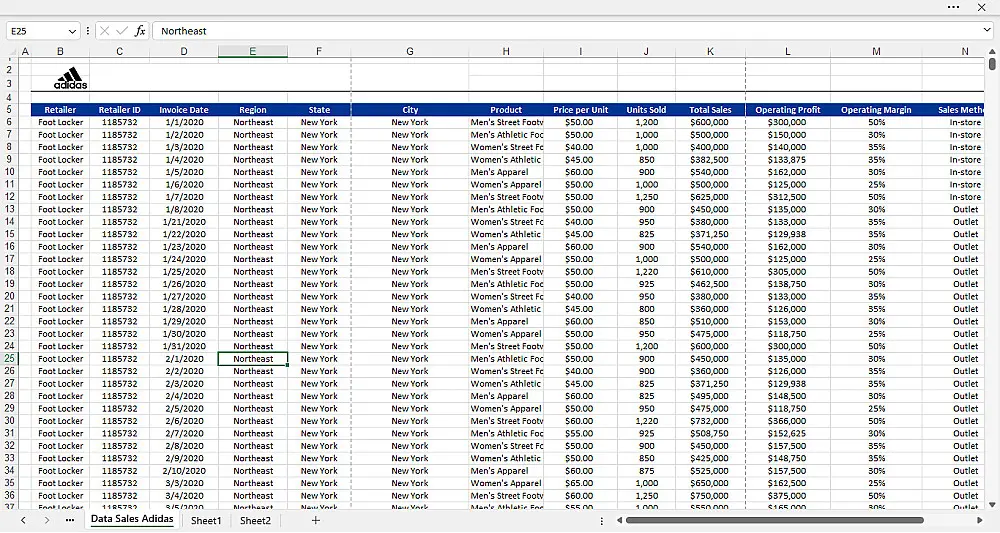The height and width of the screenshot is (533, 1000).
Task: Click the horizontal scroll left arrow
Action: pos(619,521)
